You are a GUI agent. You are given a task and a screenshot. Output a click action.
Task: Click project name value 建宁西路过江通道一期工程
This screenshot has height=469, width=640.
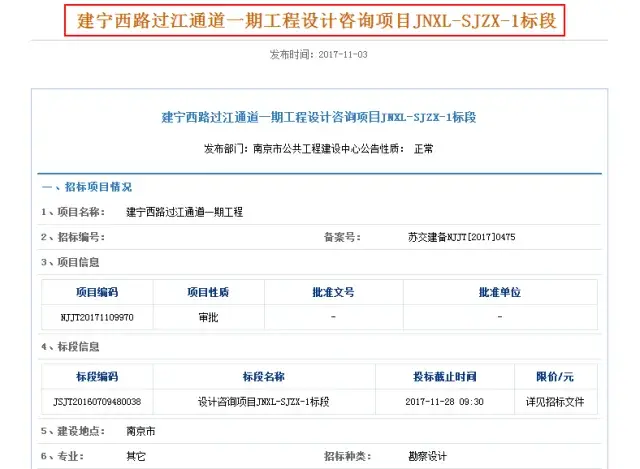coord(184,212)
